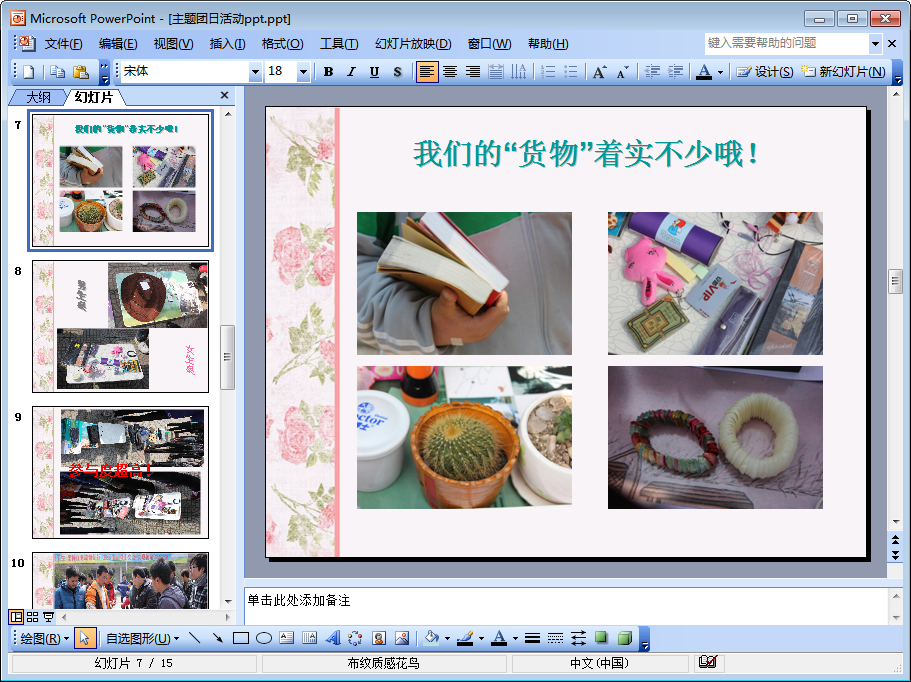This screenshot has width=911, height=682.
Task: Increase font size with large A icon
Action: pos(599,71)
